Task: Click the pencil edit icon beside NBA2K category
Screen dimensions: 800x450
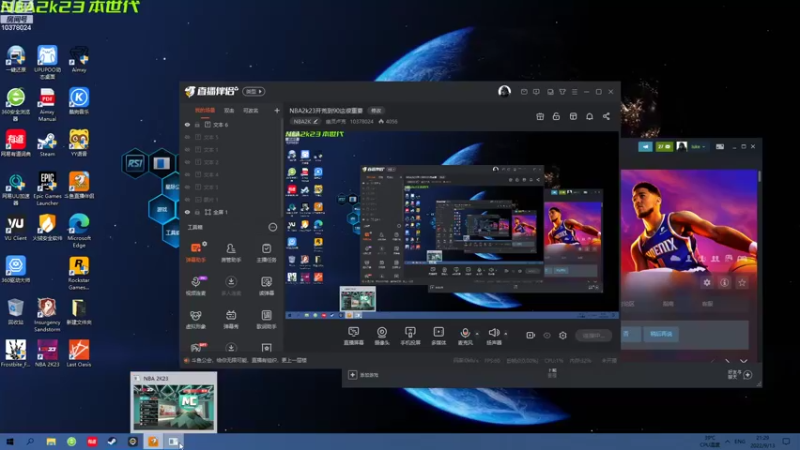Action: pyautogui.click(x=316, y=121)
